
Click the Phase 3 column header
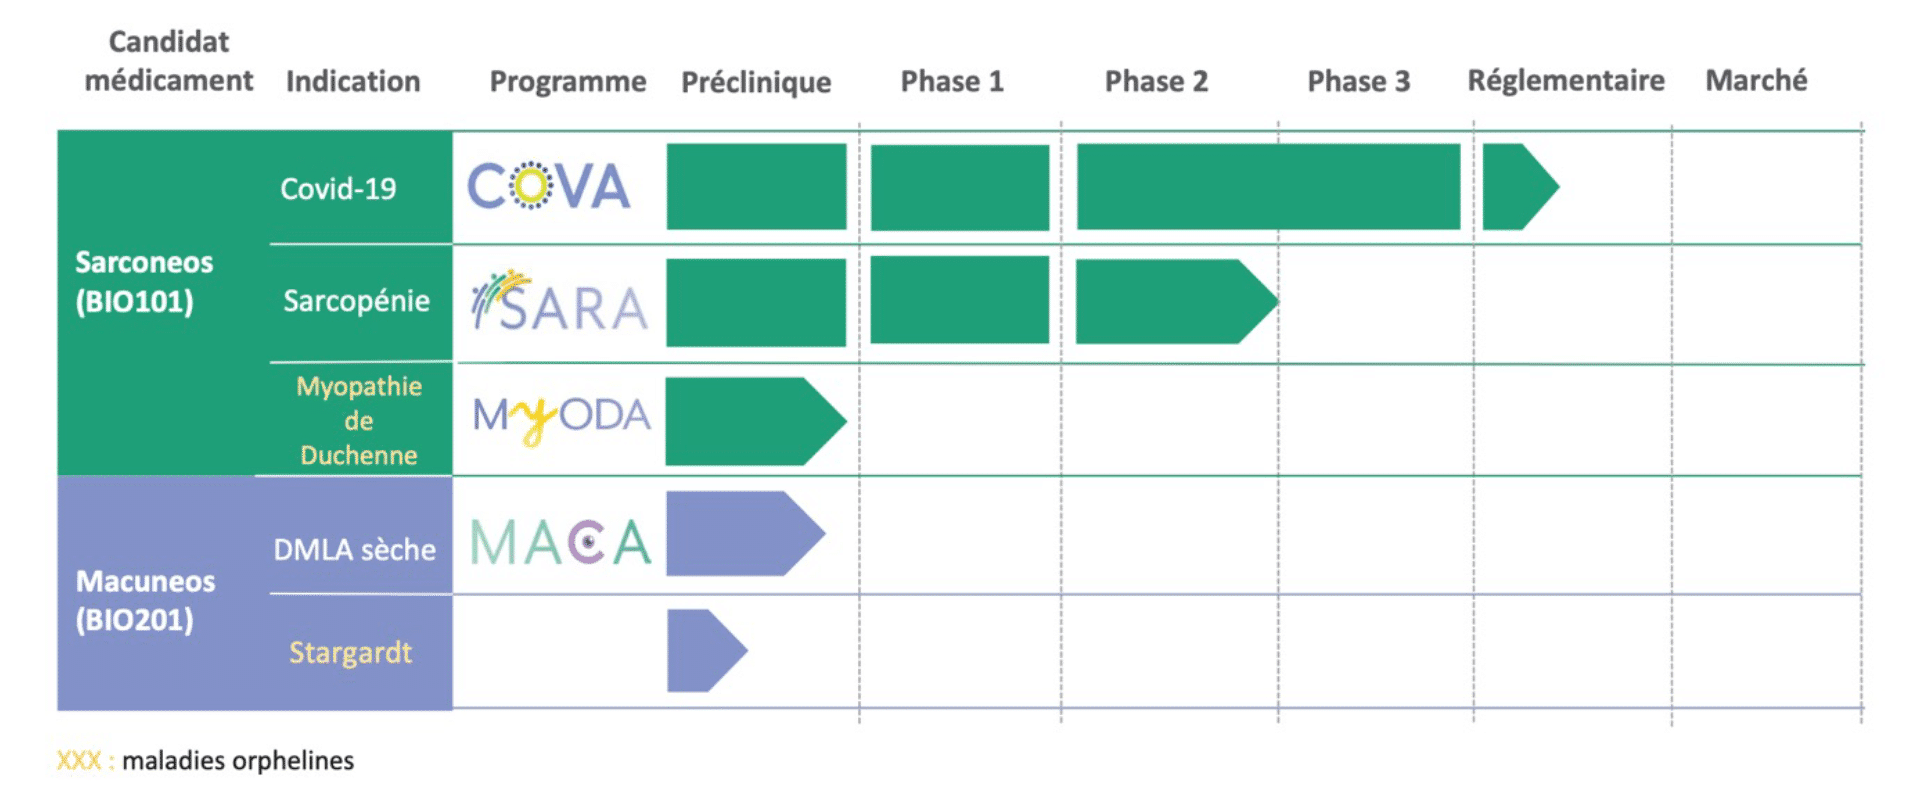coord(1358,81)
